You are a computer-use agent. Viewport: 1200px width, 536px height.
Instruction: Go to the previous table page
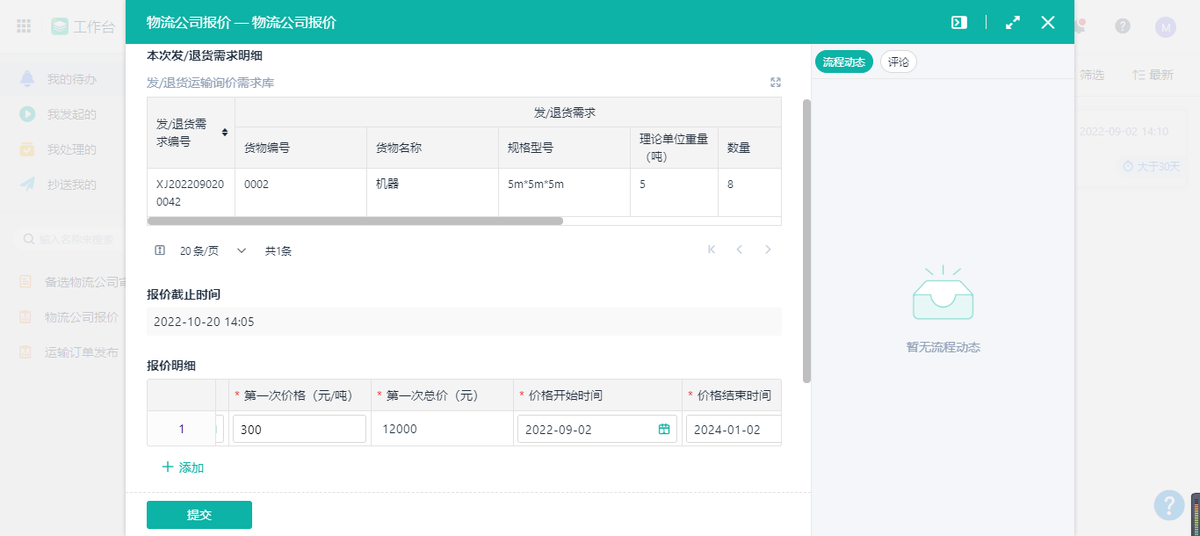click(x=739, y=250)
